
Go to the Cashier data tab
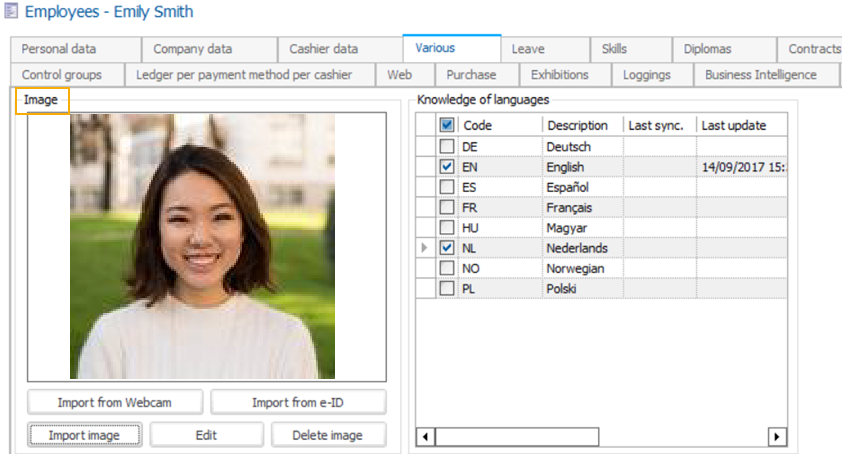click(323, 49)
